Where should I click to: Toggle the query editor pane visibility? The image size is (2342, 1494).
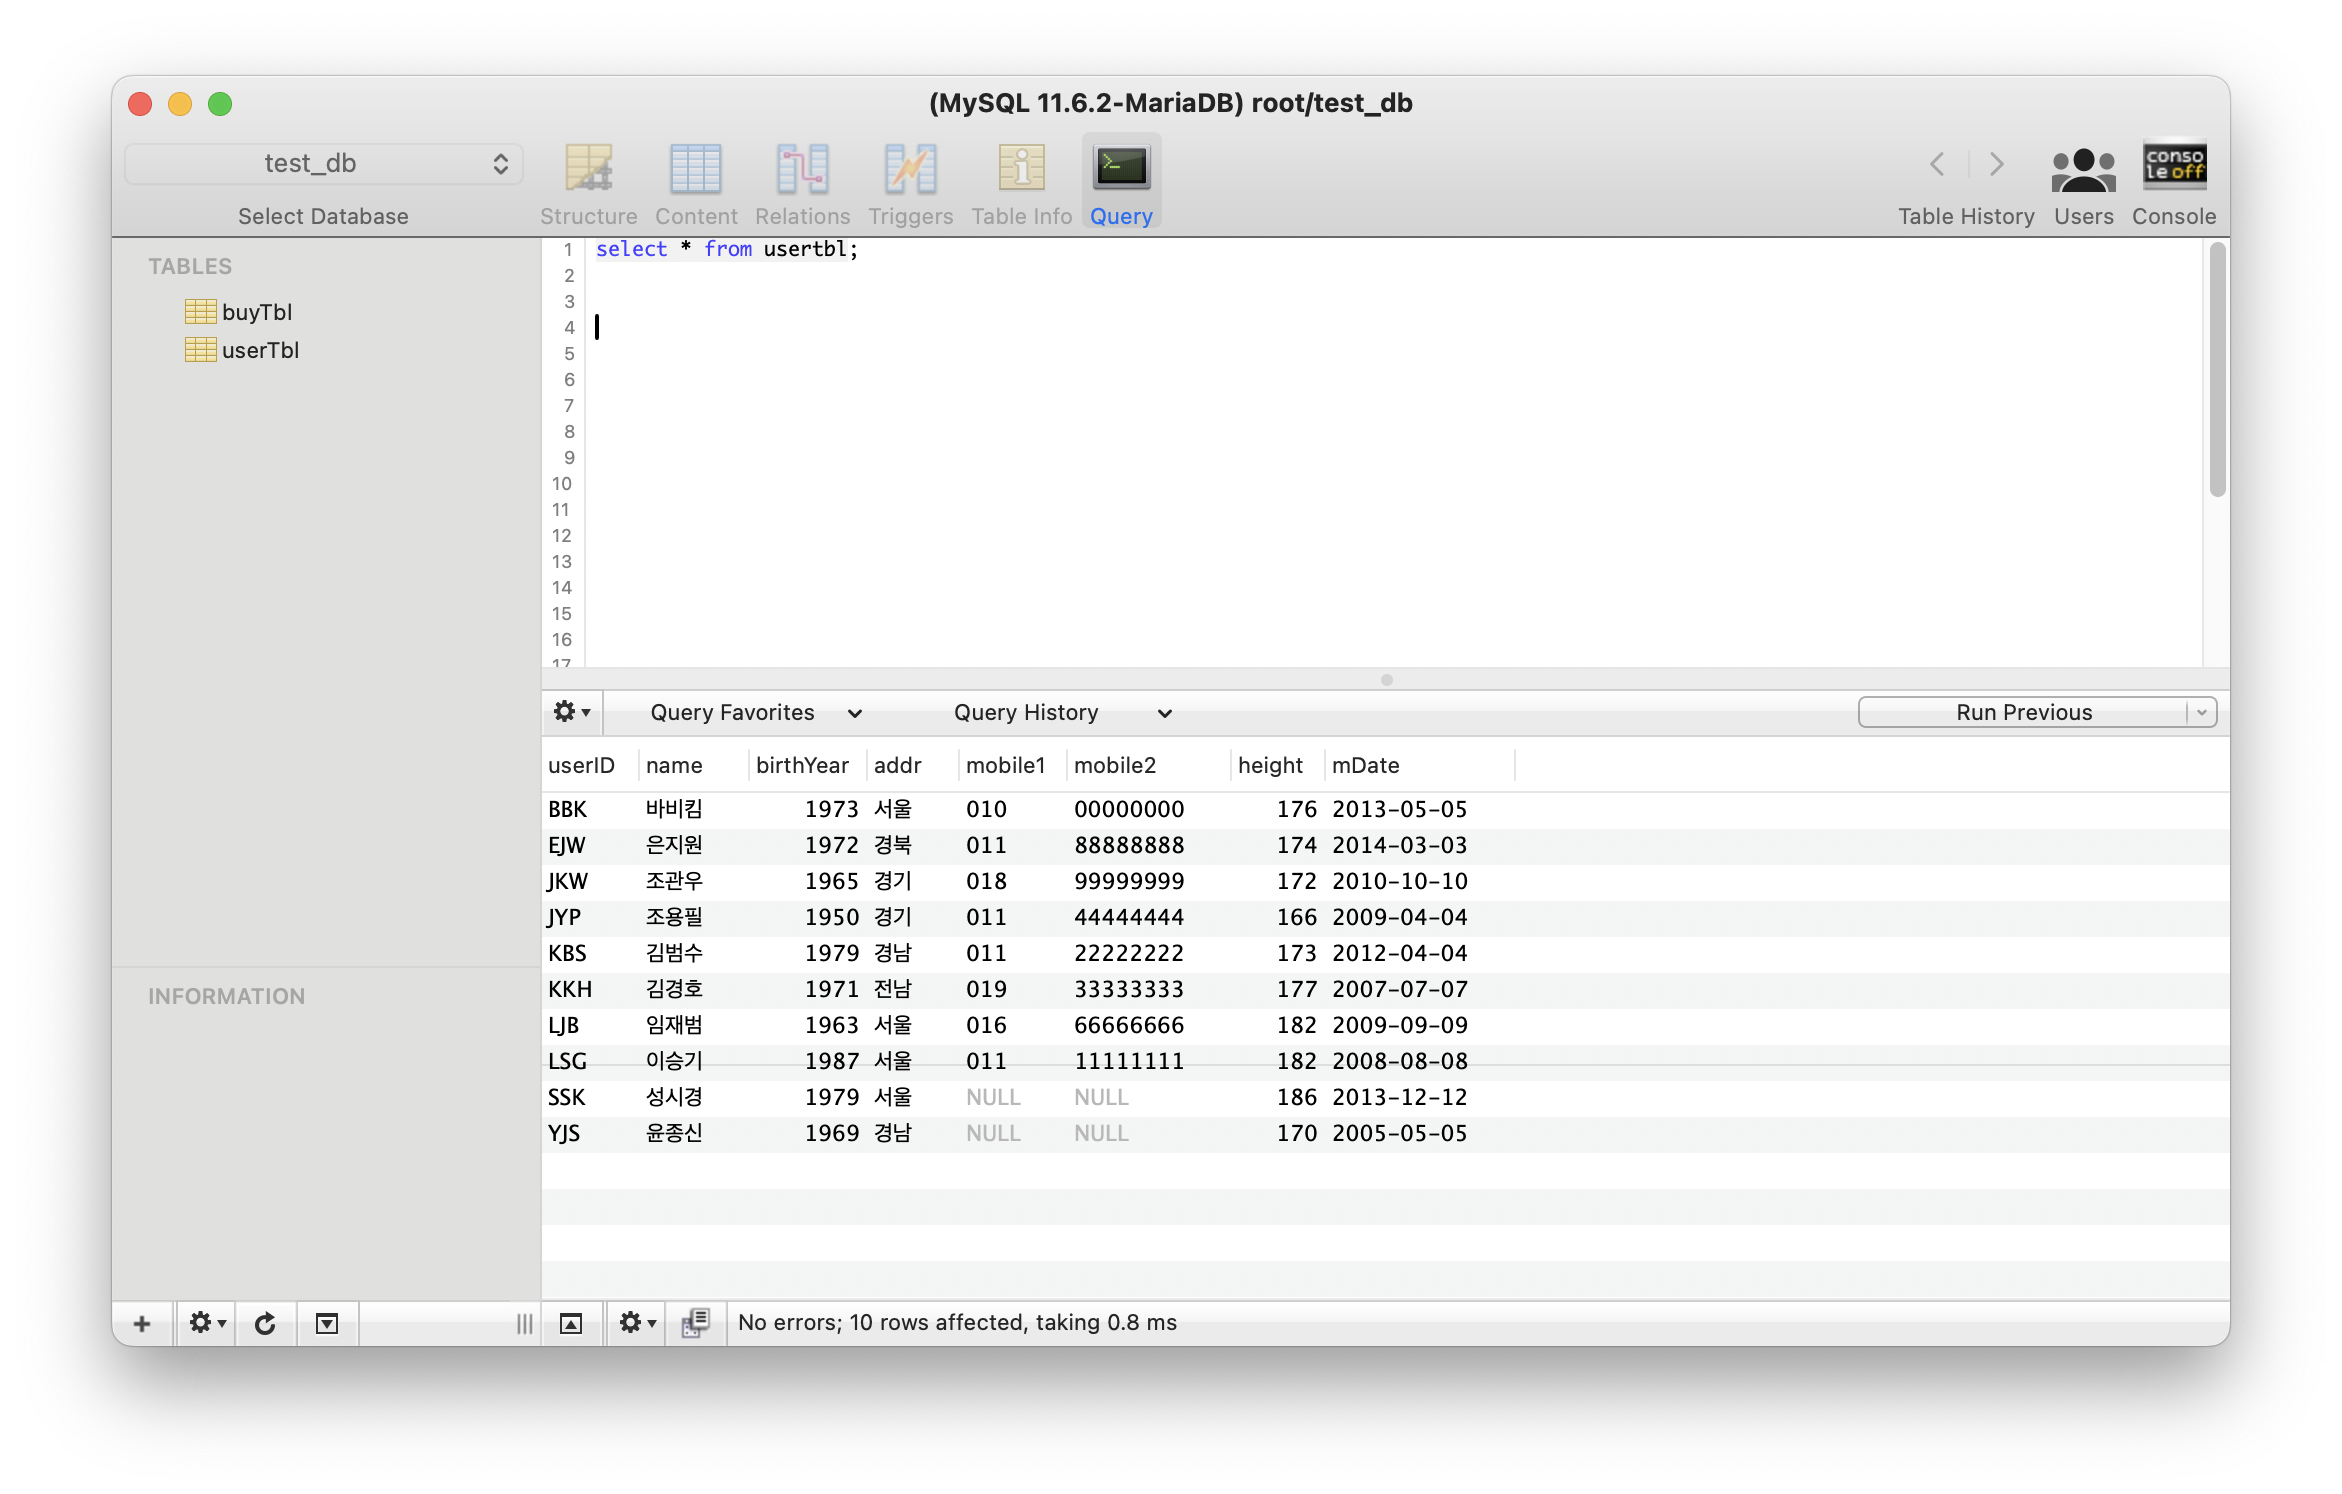[x=571, y=1324]
